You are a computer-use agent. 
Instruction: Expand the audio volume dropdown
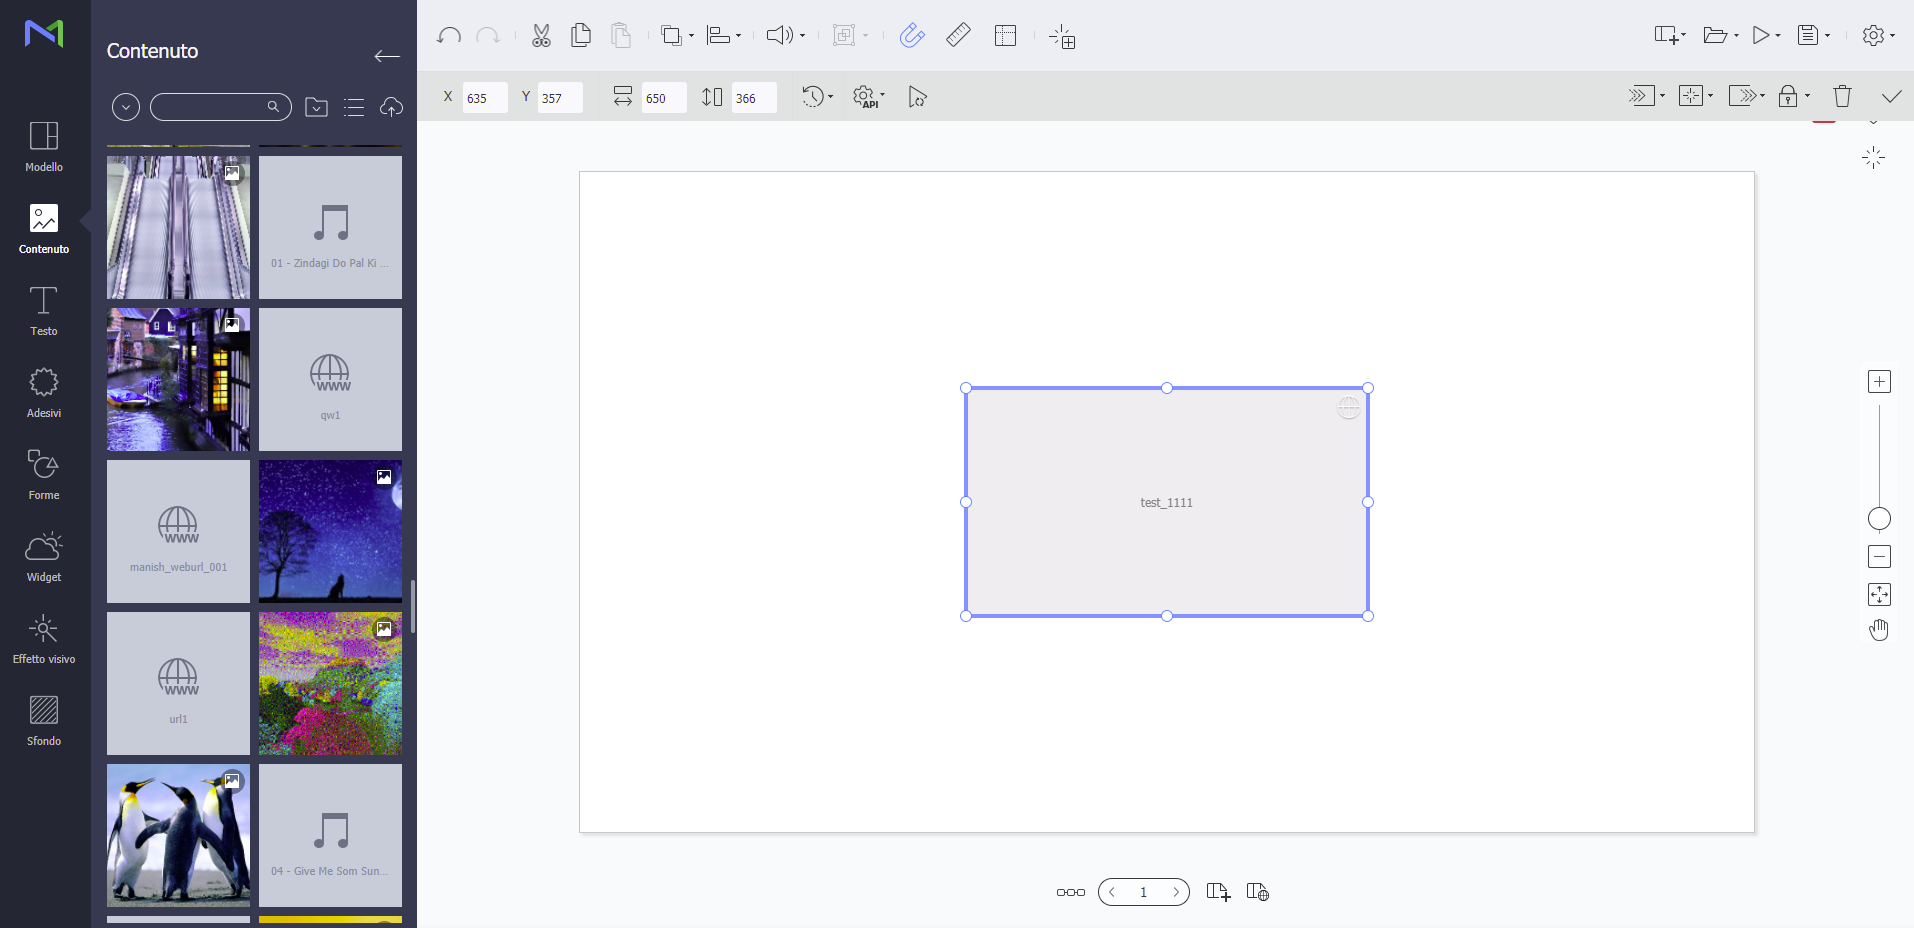click(785, 36)
